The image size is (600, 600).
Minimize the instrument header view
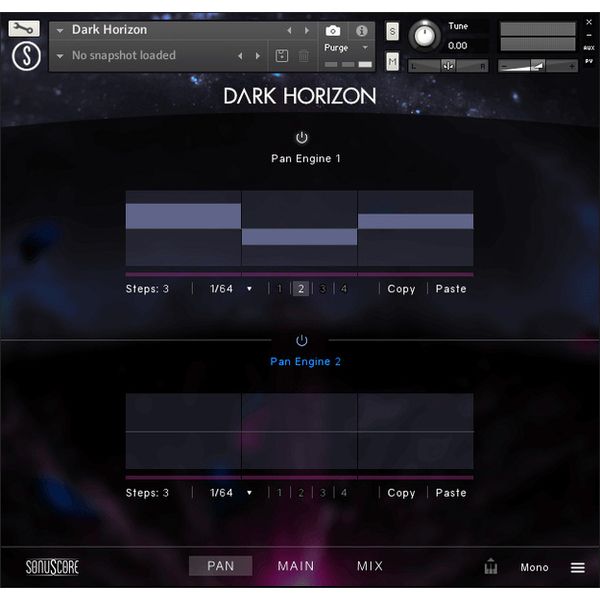(x=589, y=35)
